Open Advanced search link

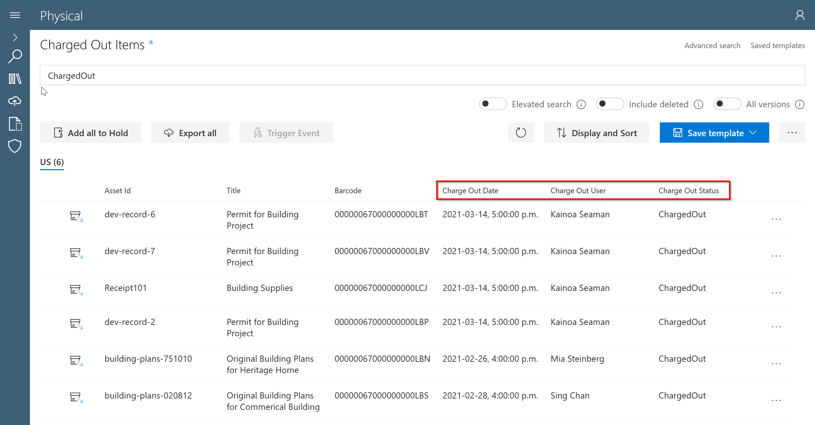click(x=712, y=46)
